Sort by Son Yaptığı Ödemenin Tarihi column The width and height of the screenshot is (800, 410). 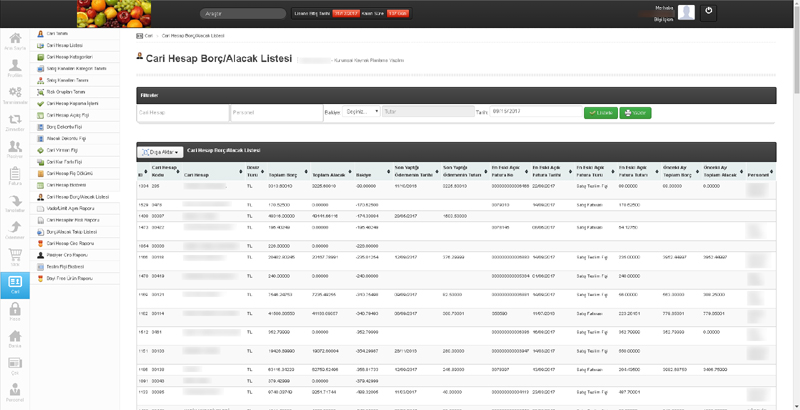click(416, 171)
